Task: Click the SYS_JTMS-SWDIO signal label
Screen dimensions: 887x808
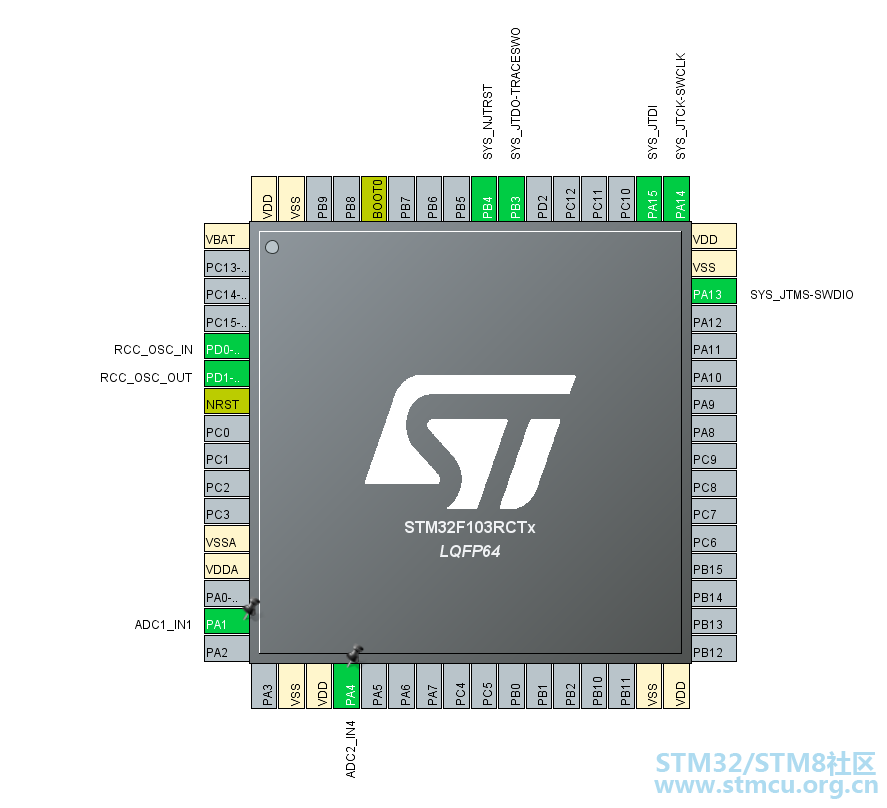Action: (x=802, y=295)
